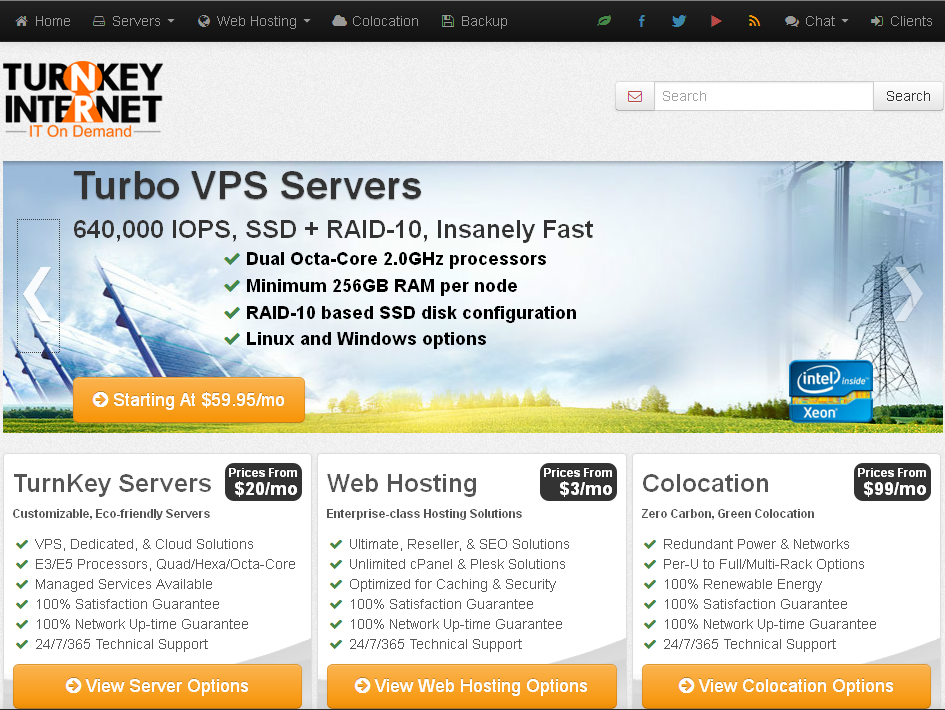Open the Twitter bird icon link
Viewport: 945px width, 710px height.
click(x=679, y=21)
